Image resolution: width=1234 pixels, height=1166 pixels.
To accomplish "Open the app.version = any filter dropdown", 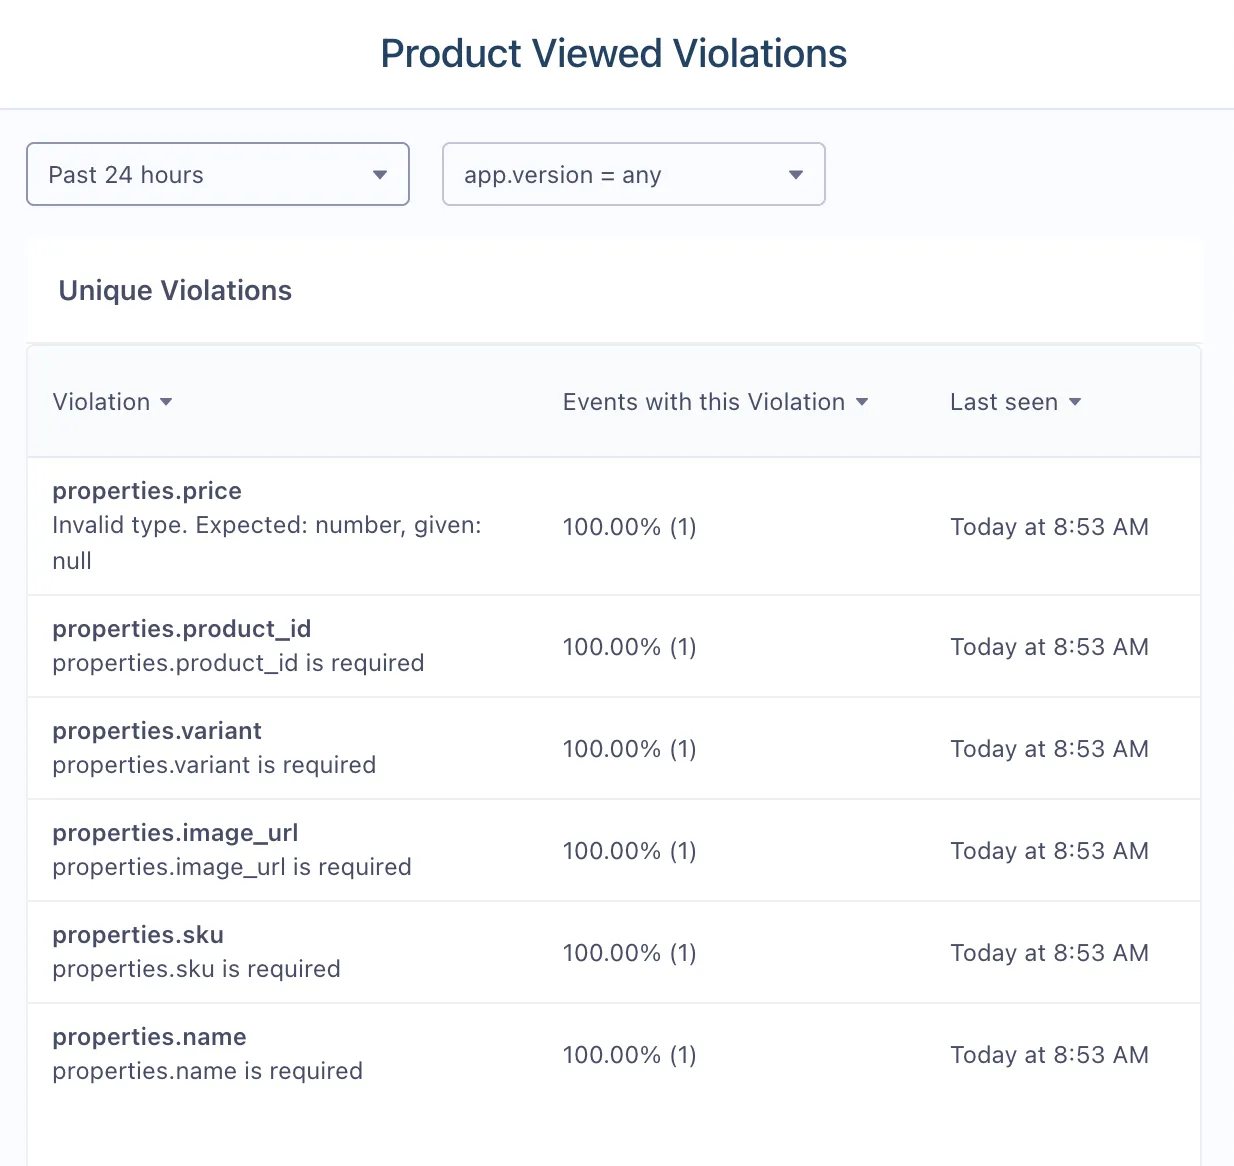I will point(634,174).
